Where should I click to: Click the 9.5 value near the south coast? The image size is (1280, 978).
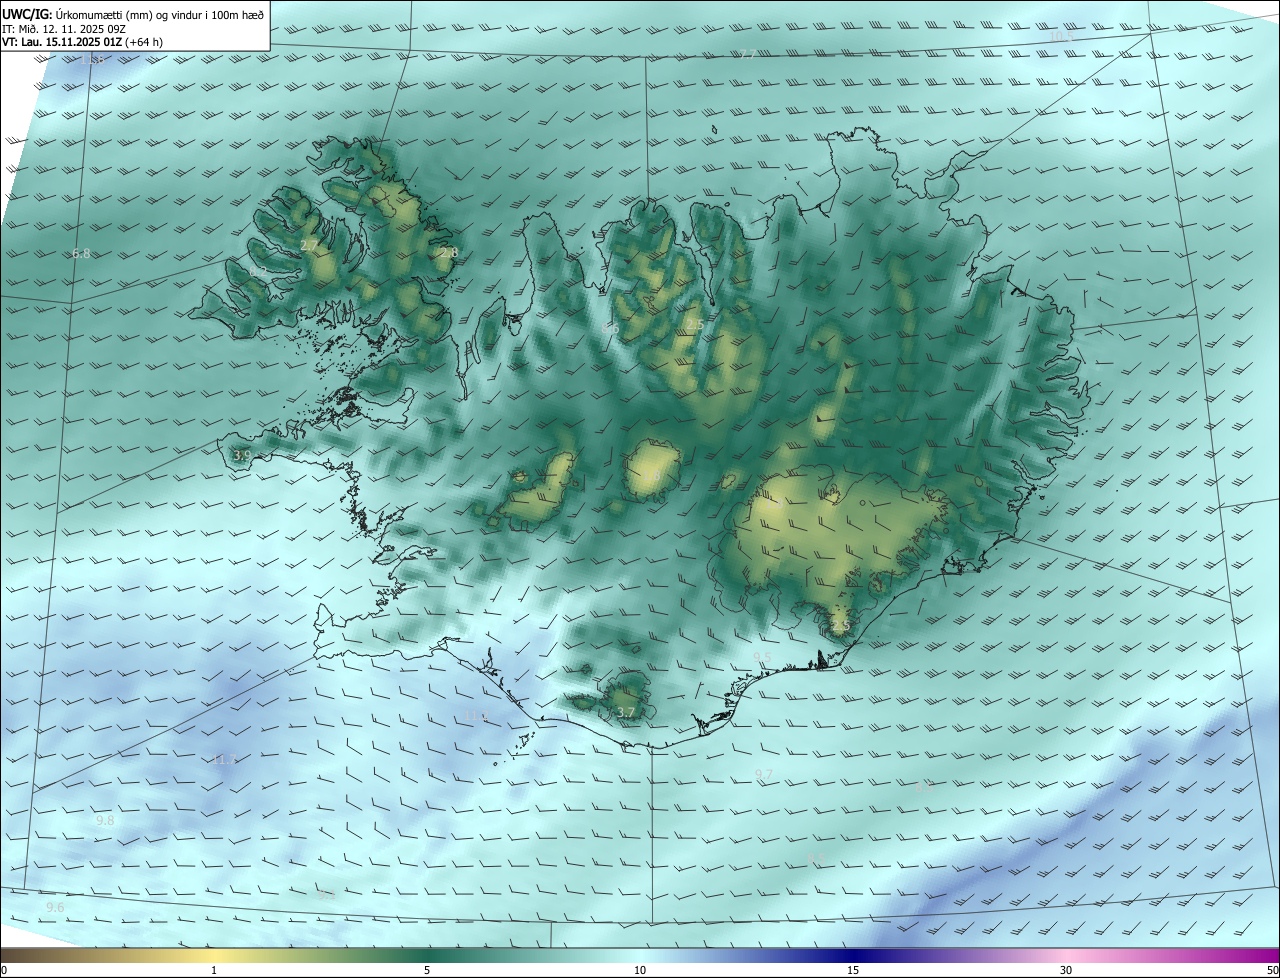coord(763,657)
